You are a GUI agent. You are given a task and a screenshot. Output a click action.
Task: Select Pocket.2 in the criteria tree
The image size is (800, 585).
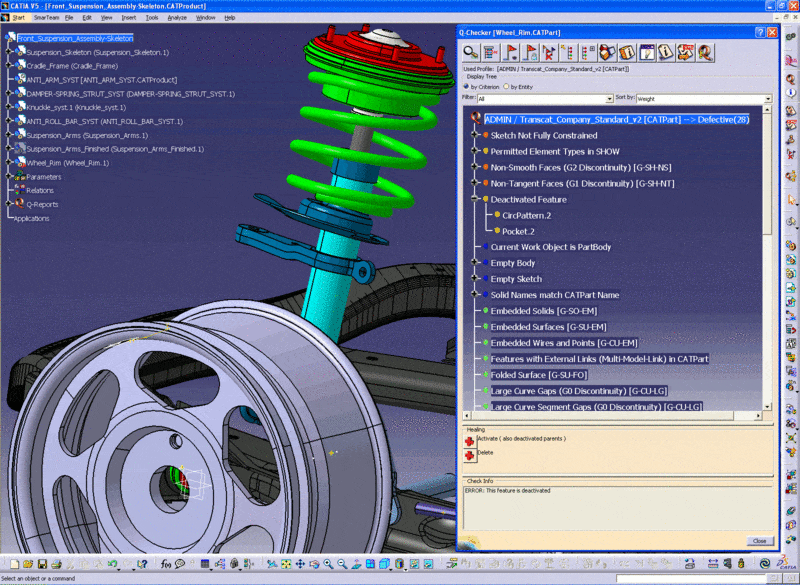(519, 231)
